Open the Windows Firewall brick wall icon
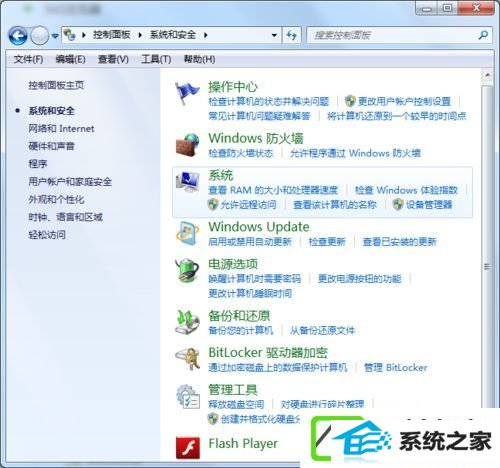Viewport: 500px width, 468px height. [x=188, y=145]
